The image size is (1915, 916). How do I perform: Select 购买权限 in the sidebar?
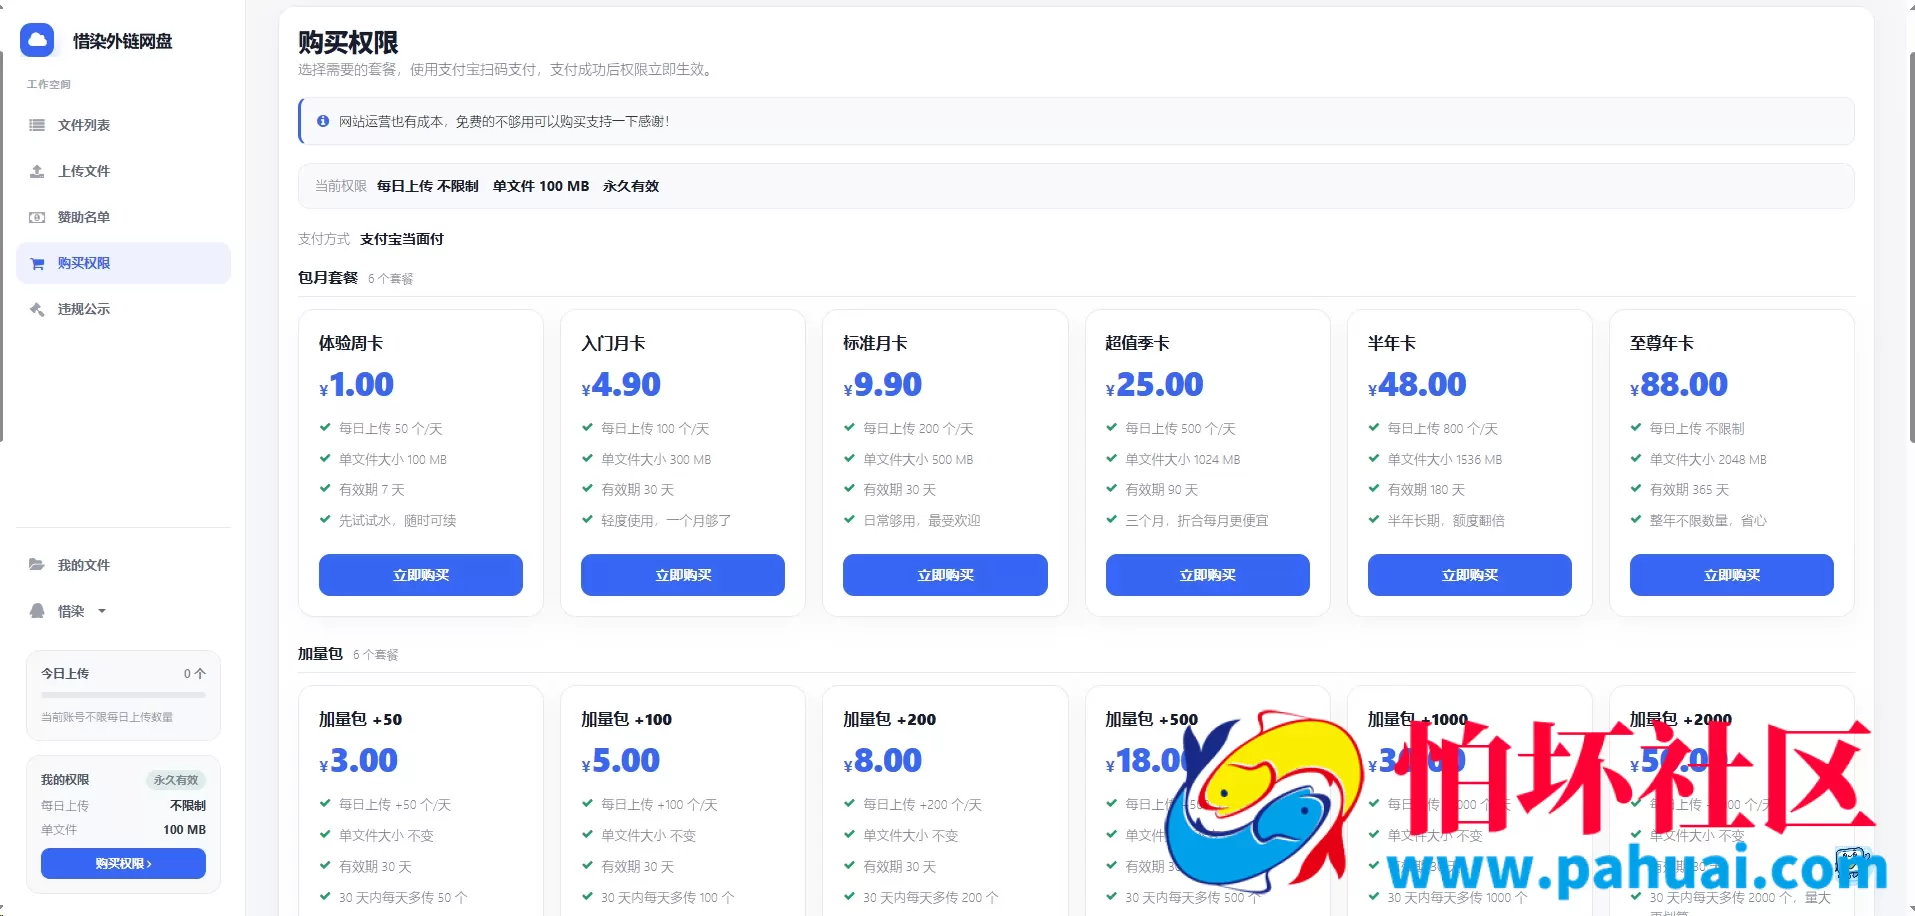123,263
